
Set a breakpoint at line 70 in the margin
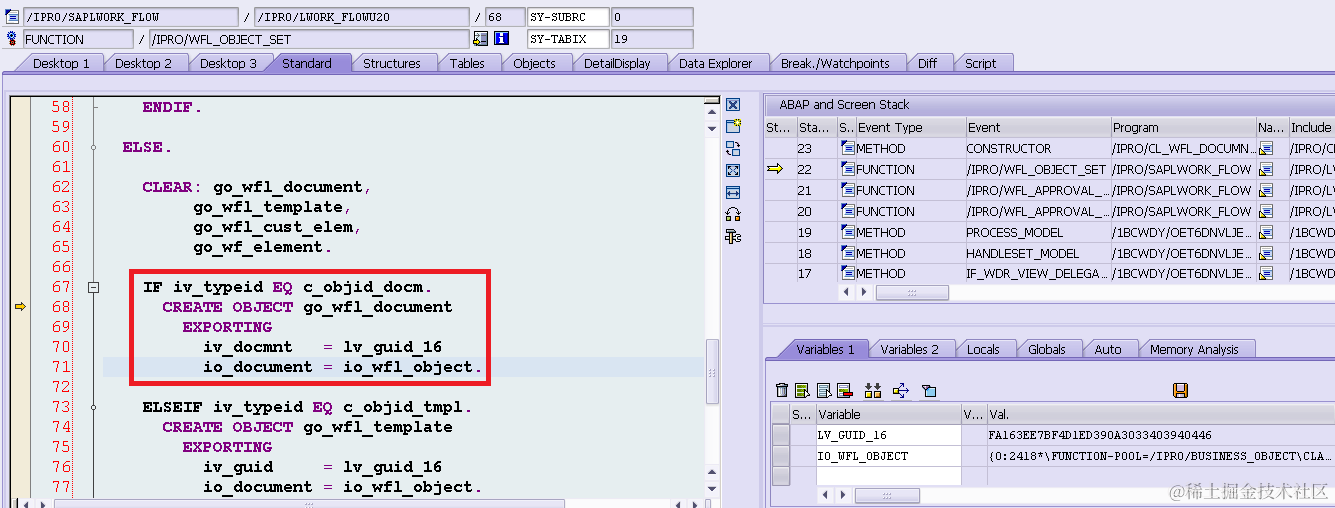[x=20, y=347]
